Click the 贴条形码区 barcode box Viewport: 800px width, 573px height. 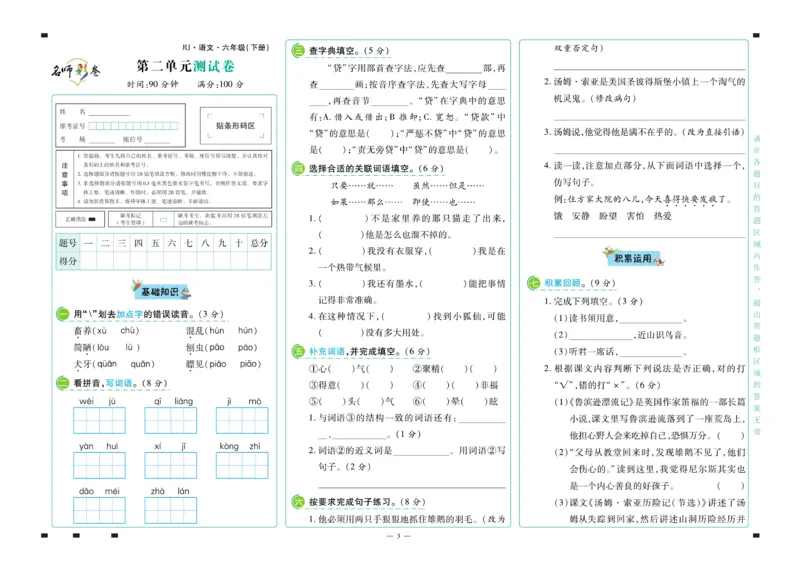pos(235,126)
